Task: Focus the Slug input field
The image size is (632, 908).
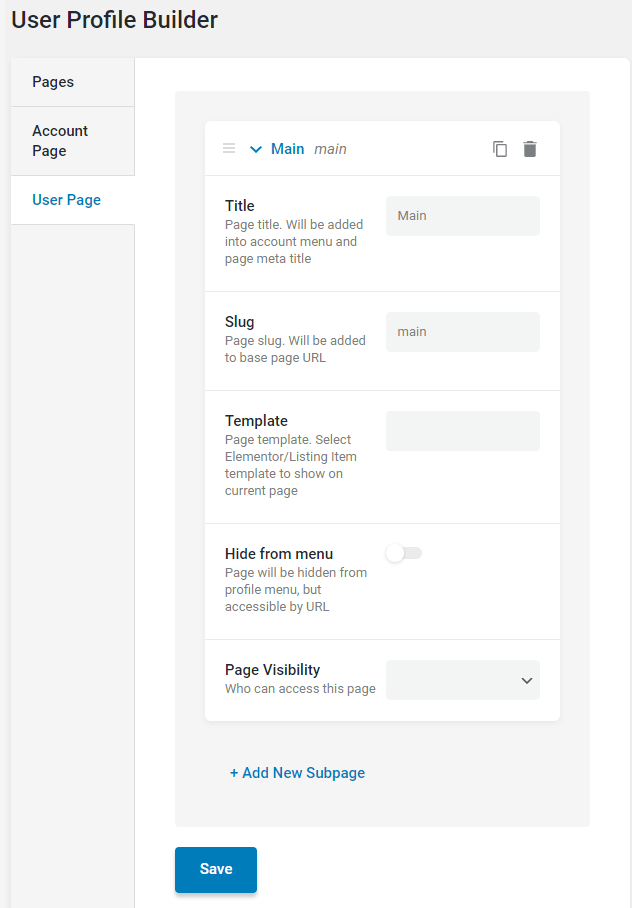Action: click(462, 332)
